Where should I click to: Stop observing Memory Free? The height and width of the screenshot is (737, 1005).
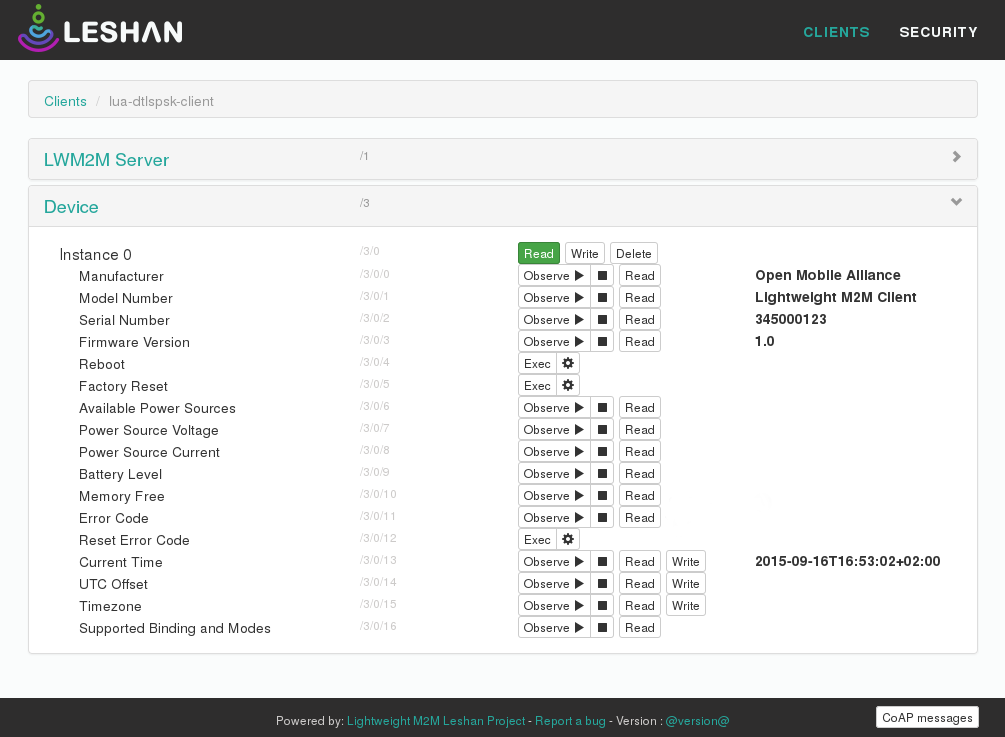(x=602, y=495)
